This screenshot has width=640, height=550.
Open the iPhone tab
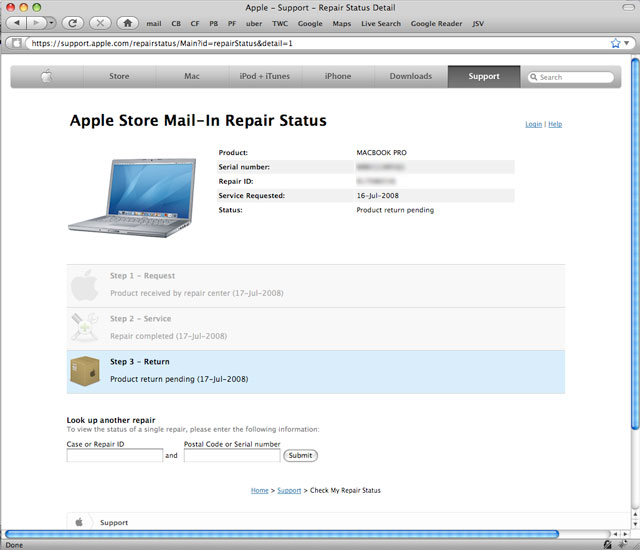coord(338,76)
